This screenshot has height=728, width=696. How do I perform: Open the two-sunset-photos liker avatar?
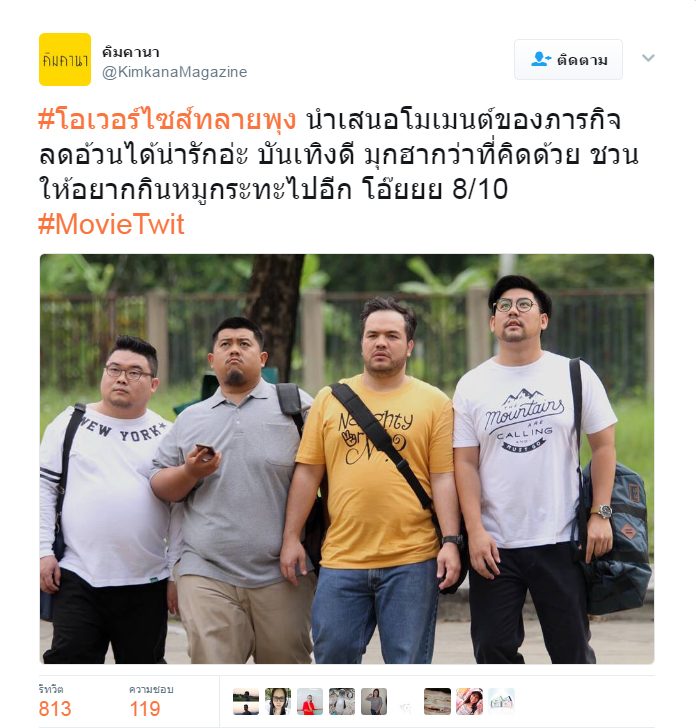(x=246, y=701)
